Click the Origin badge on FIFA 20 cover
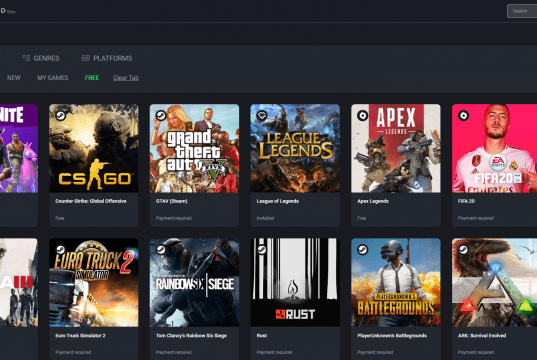537x360 pixels. 463,115
